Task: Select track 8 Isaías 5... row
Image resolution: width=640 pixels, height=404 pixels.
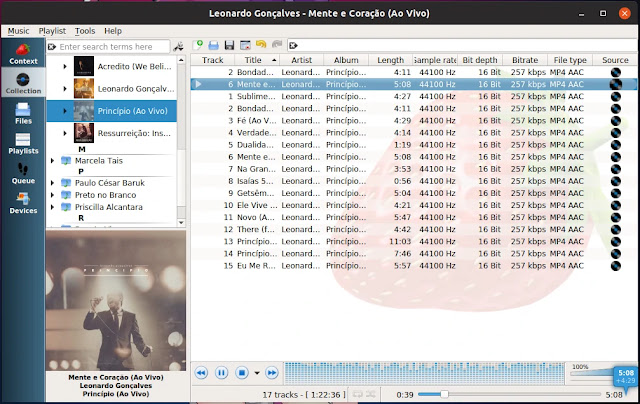Action: (x=414, y=181)
